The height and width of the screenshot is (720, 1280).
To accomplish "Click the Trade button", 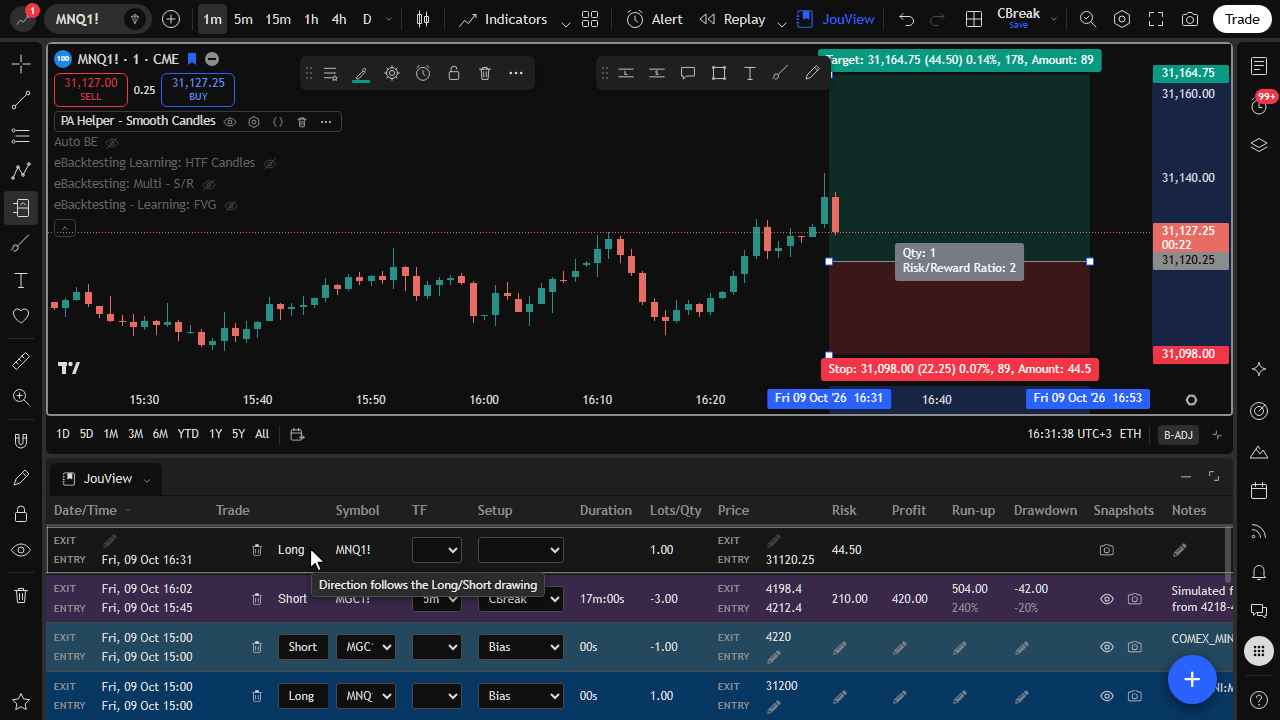I will (1243, 19).
